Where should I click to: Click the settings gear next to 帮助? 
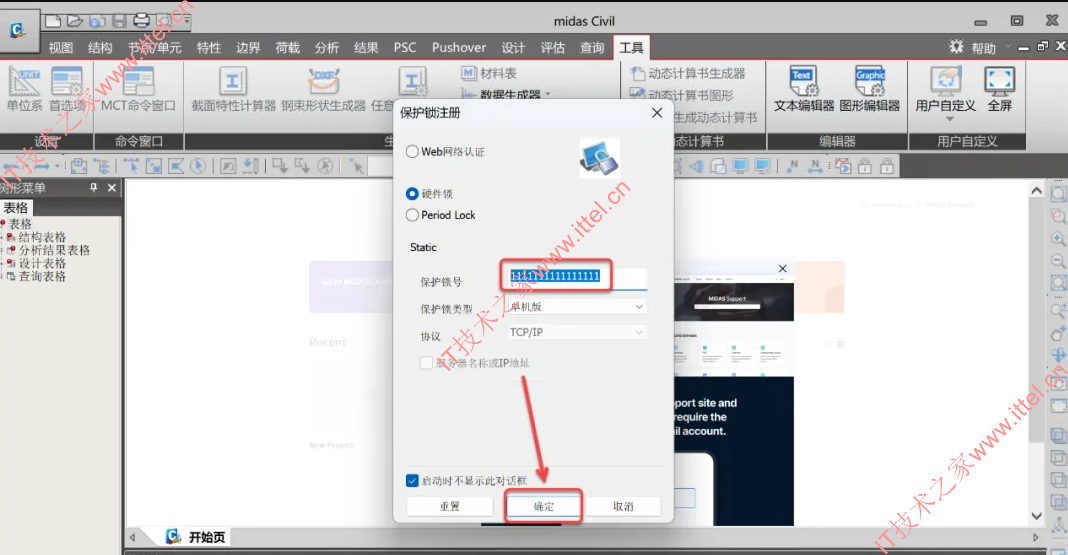click(x=956, y=46)
